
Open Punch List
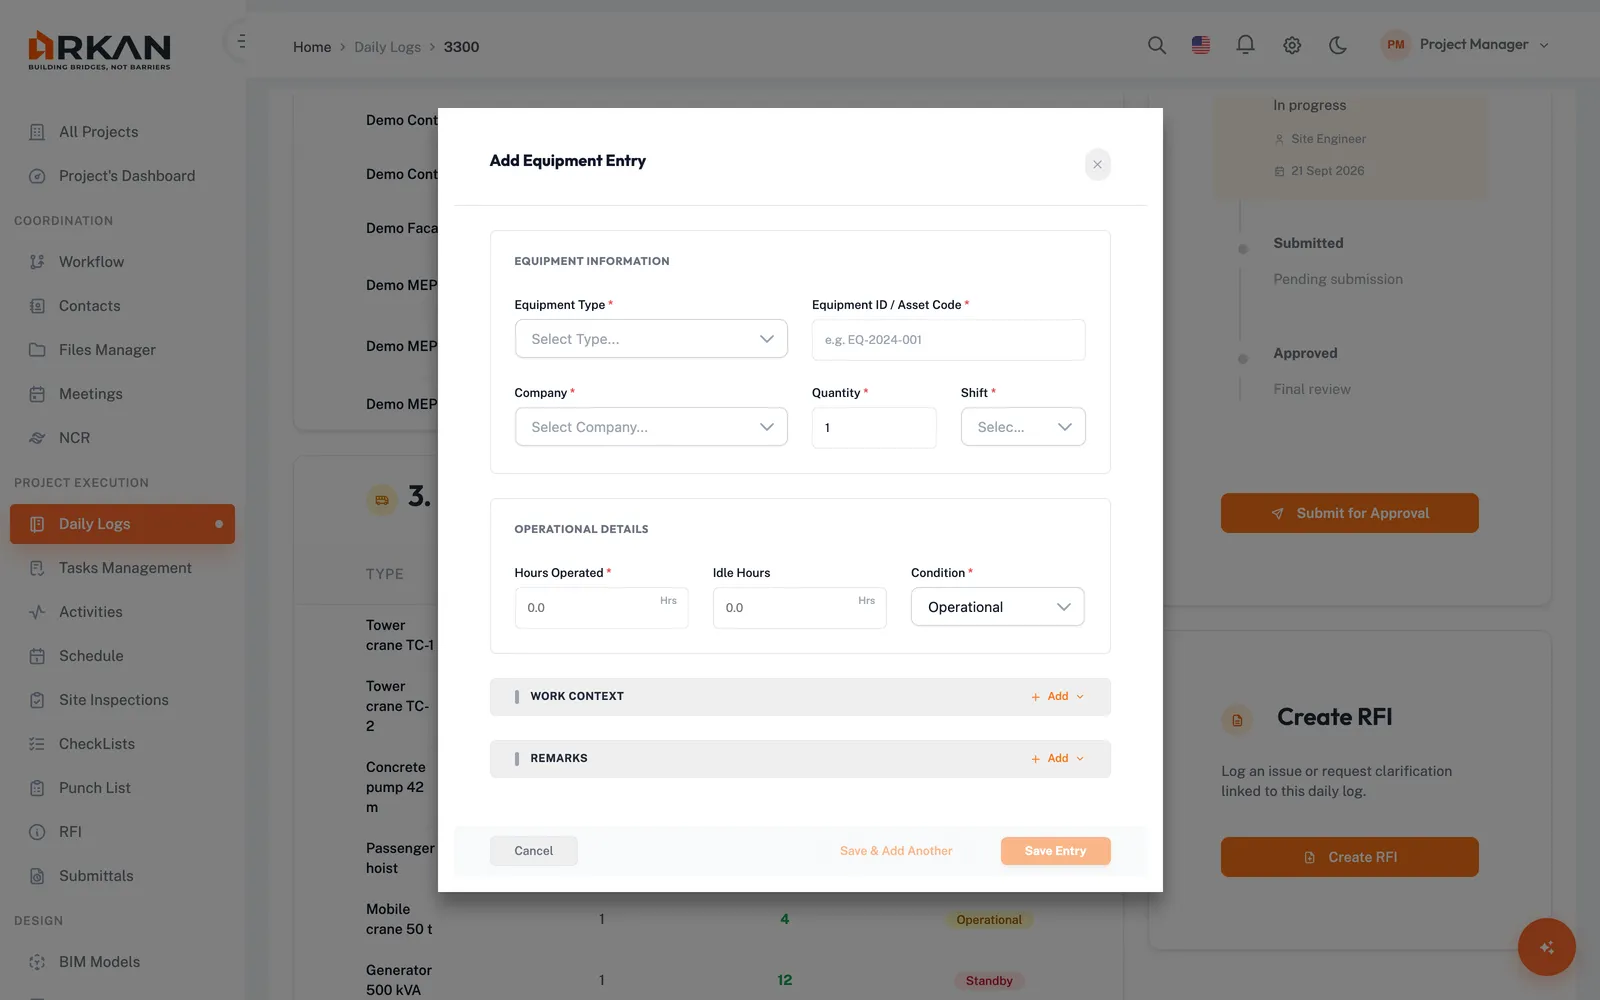pyautogui.click(x=122, y=788)
